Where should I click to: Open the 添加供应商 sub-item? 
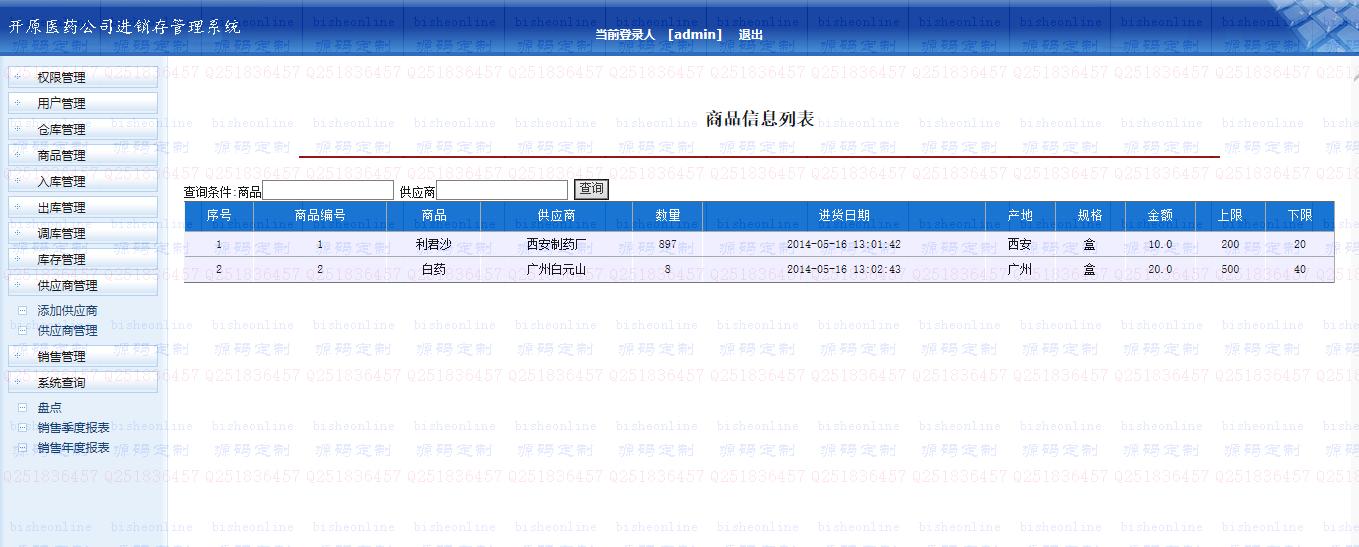point(67,311)
